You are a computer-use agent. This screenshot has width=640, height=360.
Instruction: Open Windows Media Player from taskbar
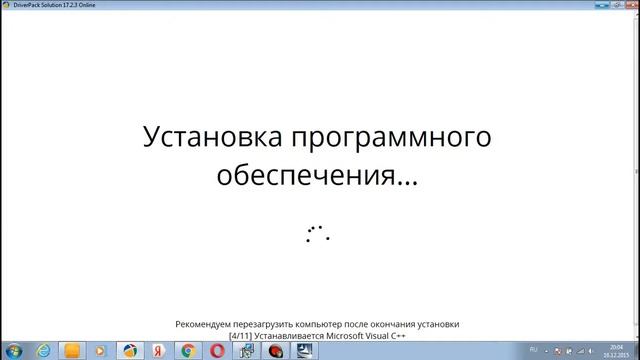point(100,351)
